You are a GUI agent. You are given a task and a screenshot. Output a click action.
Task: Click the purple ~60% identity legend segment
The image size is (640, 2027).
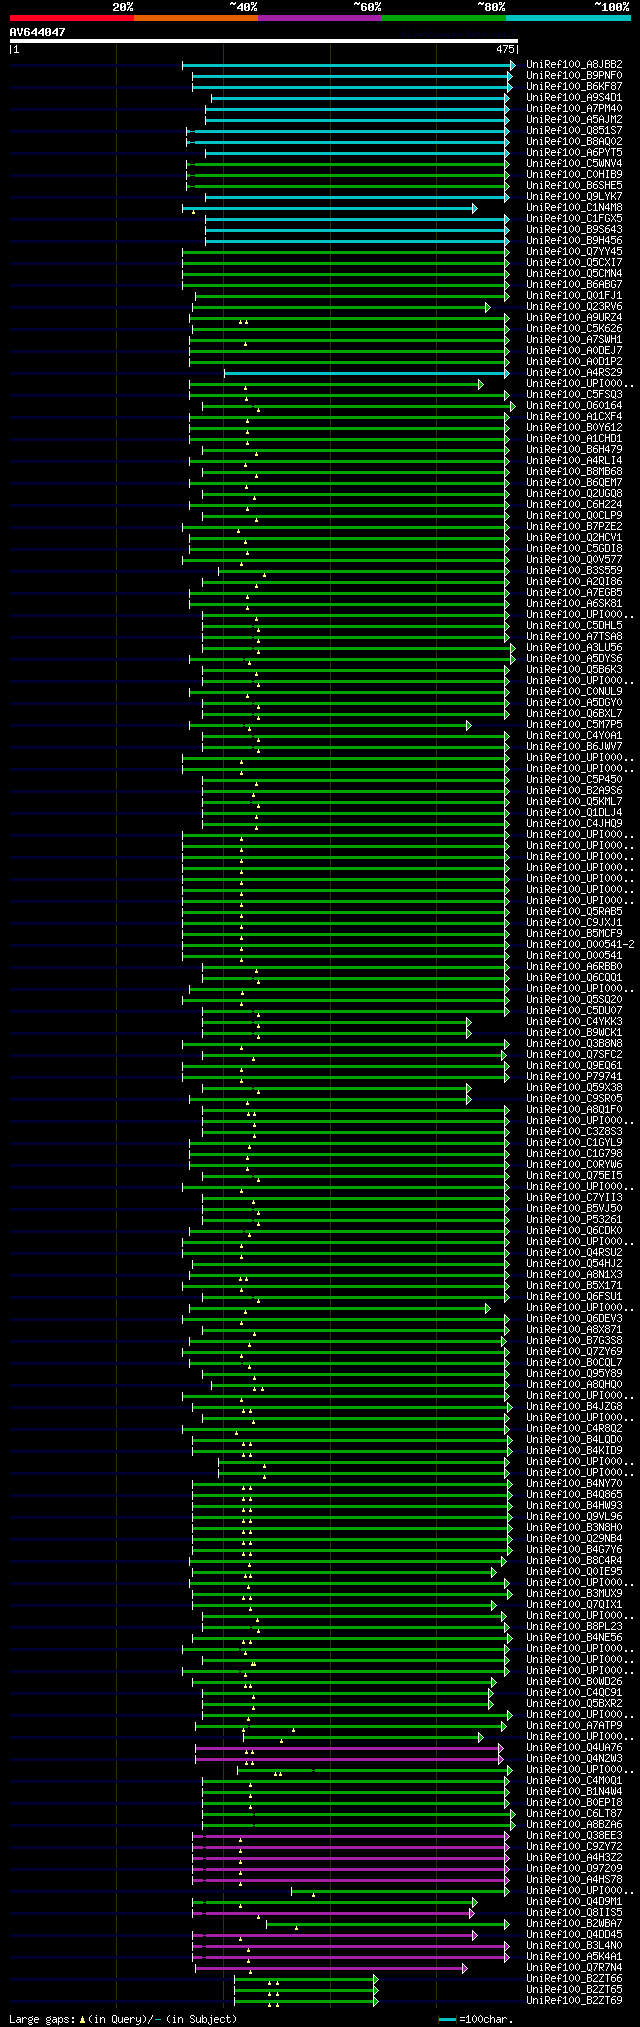[319, 18]
